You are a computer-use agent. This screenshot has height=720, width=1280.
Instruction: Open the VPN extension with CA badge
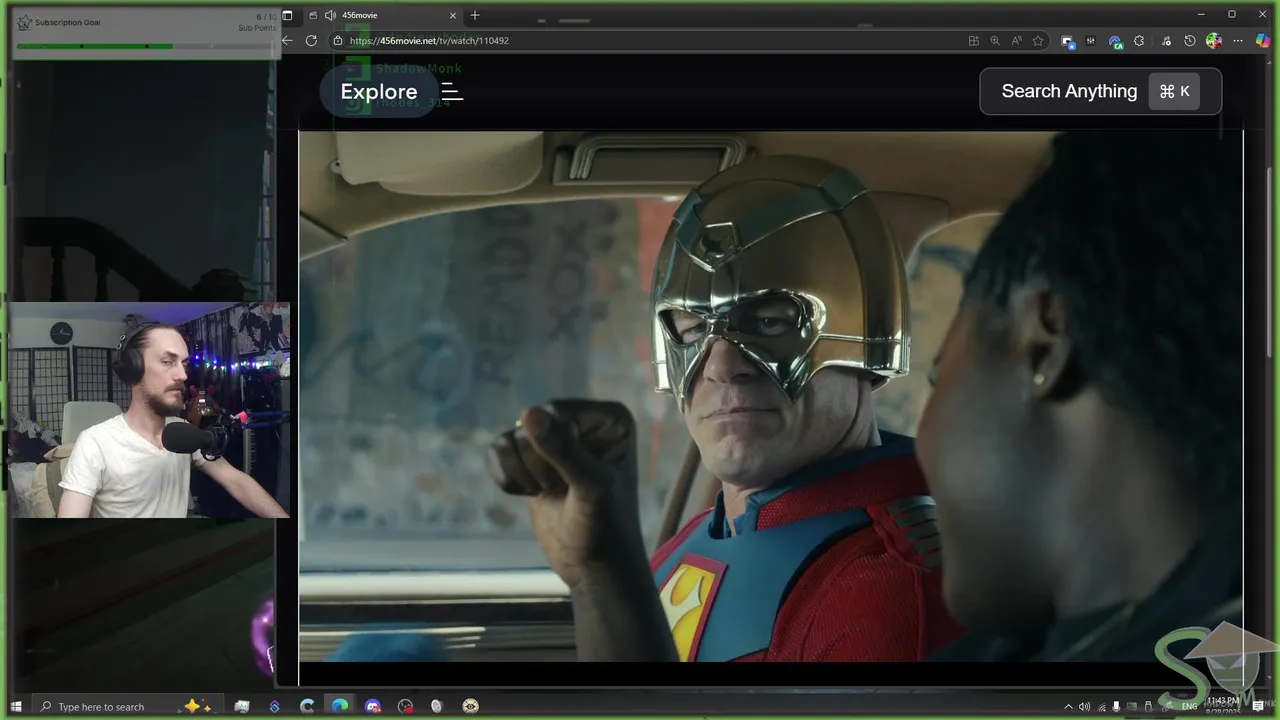click(1115, 42)
